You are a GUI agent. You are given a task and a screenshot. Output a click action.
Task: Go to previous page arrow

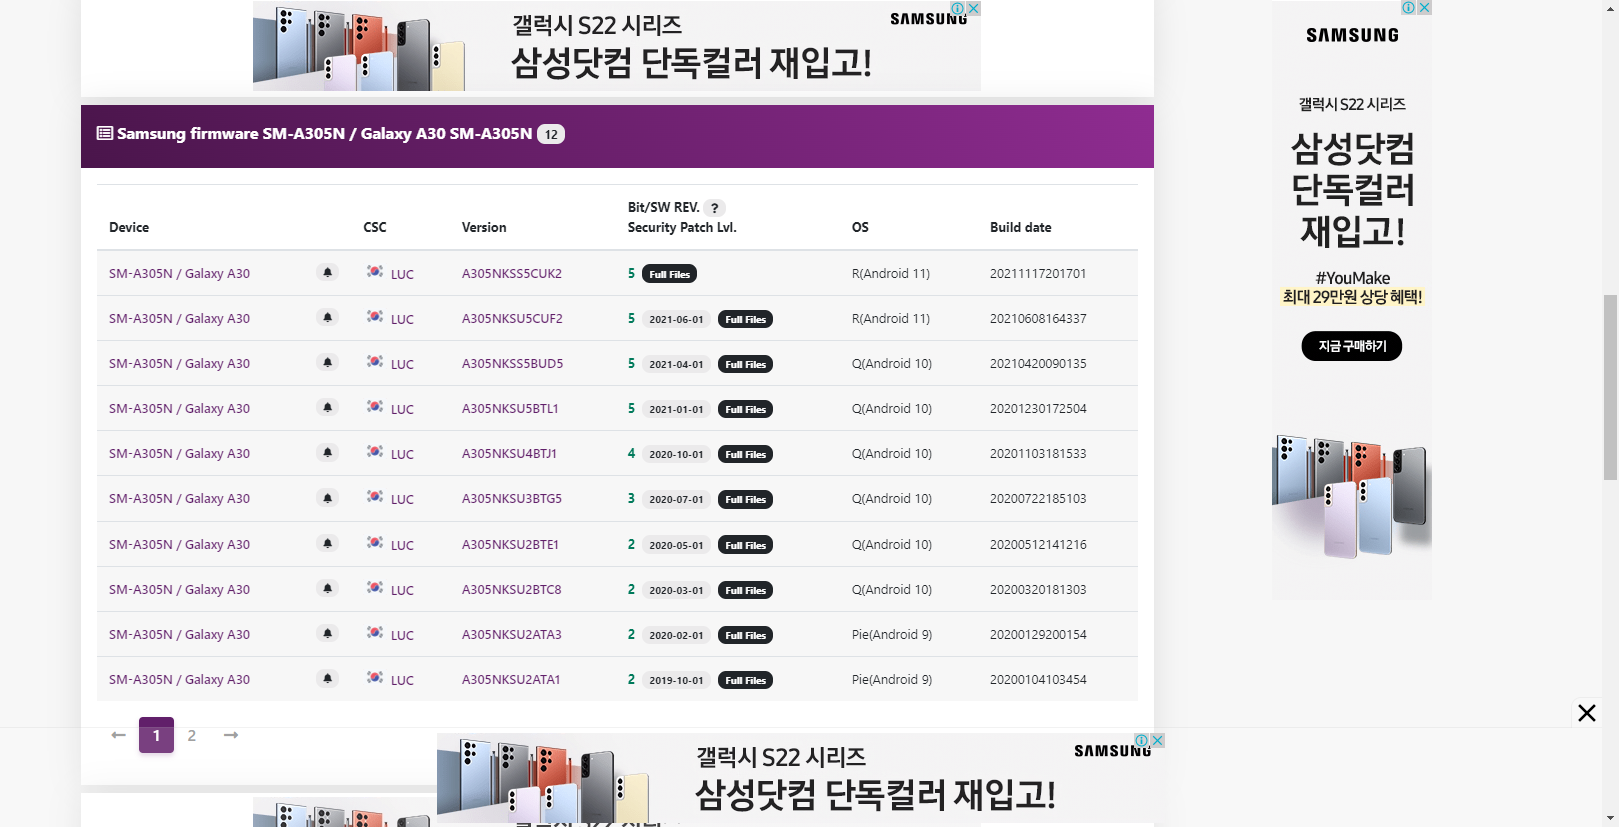tap(119, 735)
